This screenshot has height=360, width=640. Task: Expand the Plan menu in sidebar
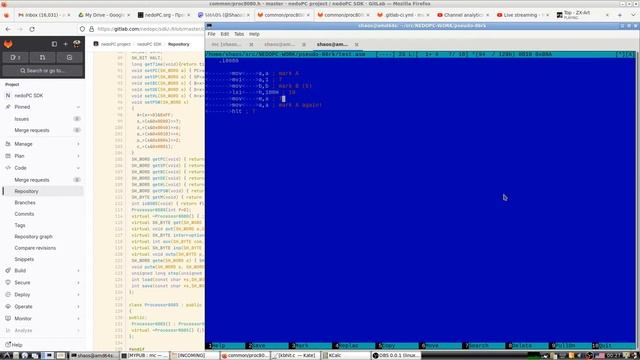[42, 156]
